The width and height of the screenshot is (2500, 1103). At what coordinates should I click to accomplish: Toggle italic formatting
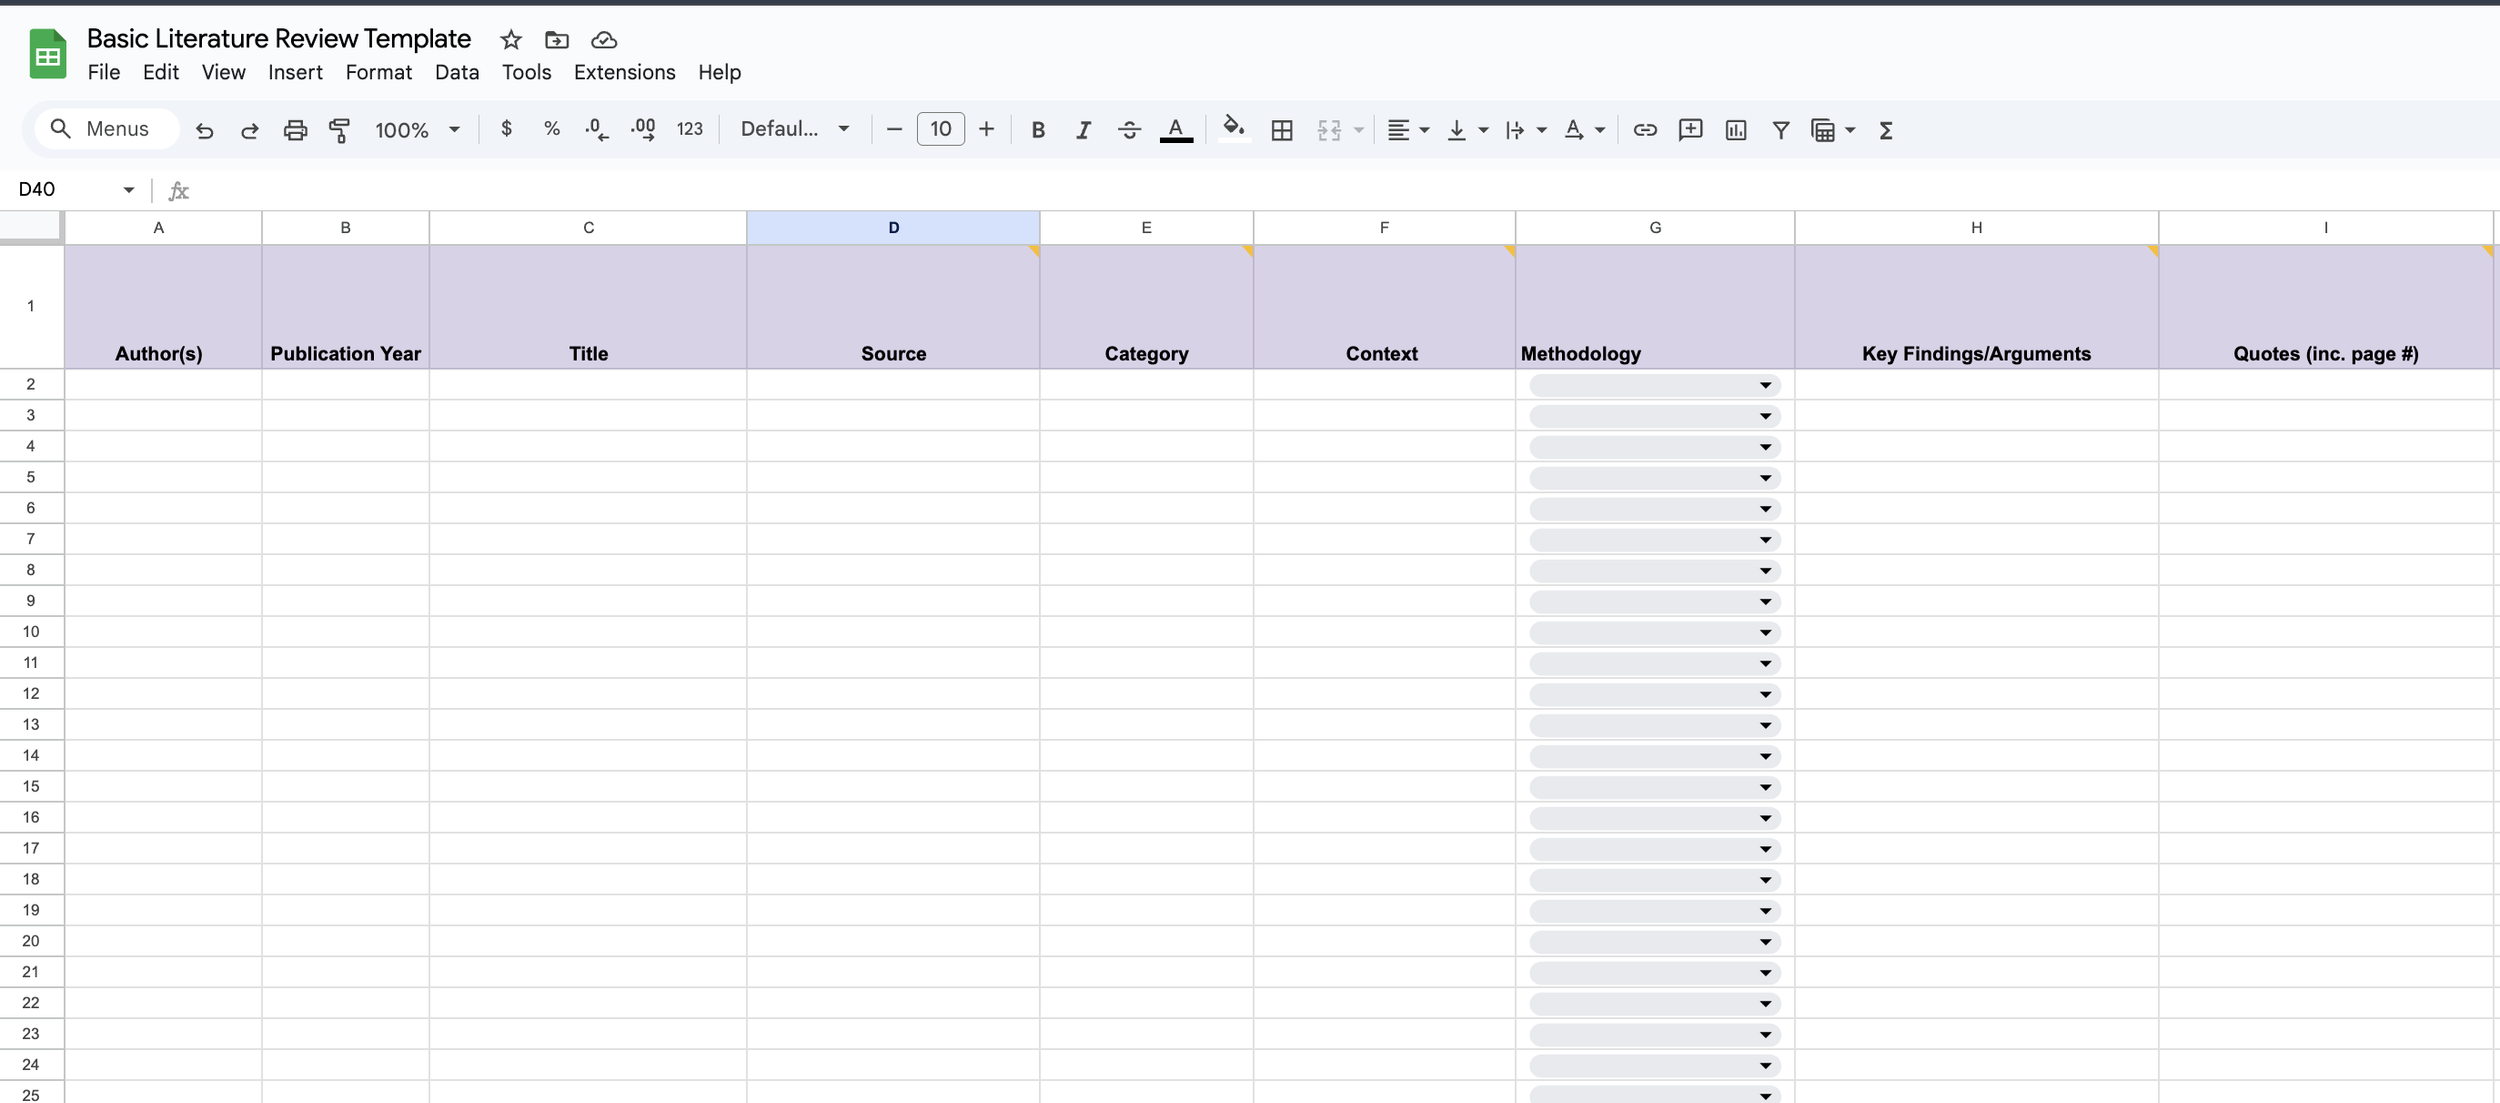coord(1083,130)
